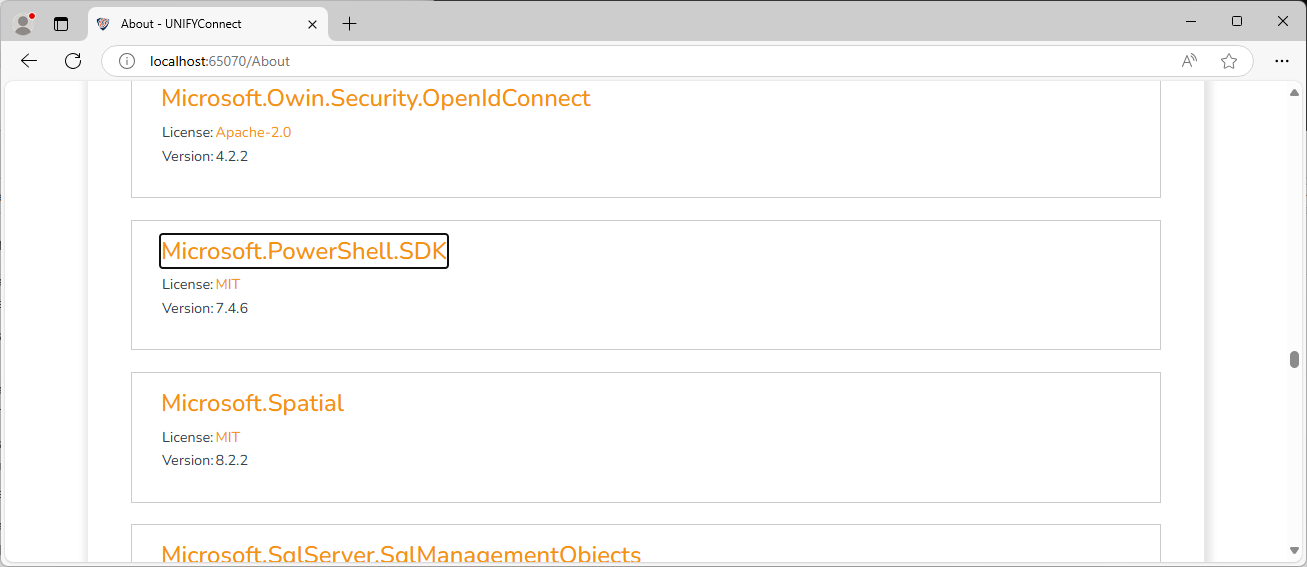Open the browser profile avatar
Image resolution: width=1307 pixels, height=567 pixels.
click(x=24, y=23)
